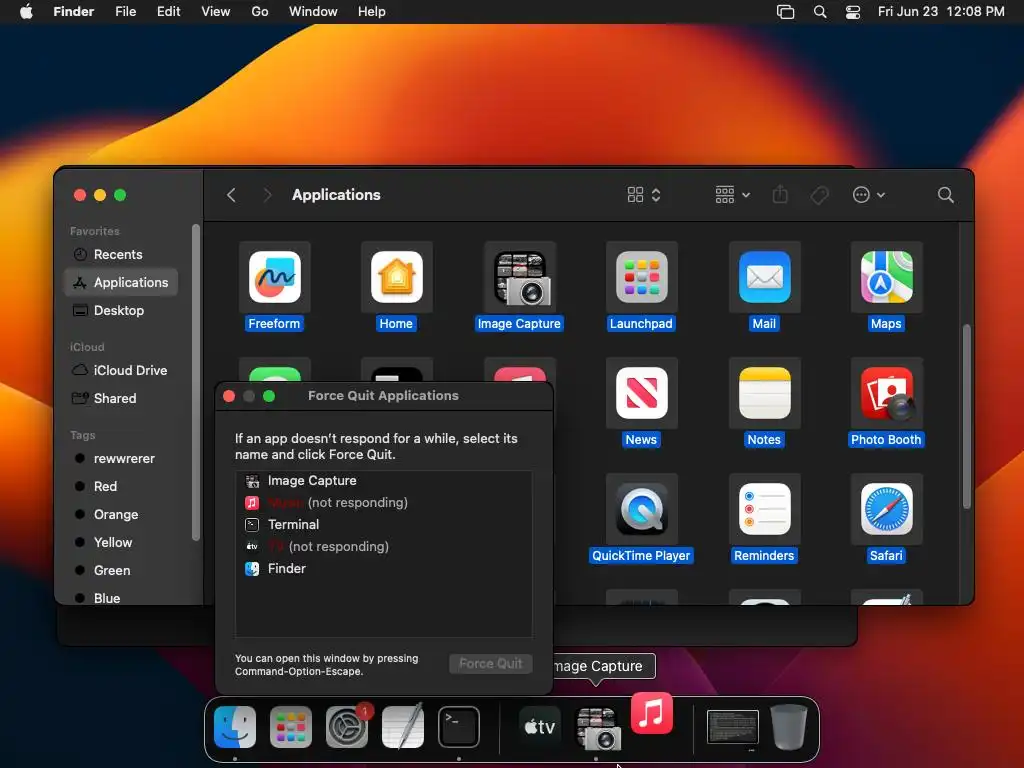The width and height of the screenshot is (1024, 768).
Task: Open the Apple menu
Action: [26, 12]
